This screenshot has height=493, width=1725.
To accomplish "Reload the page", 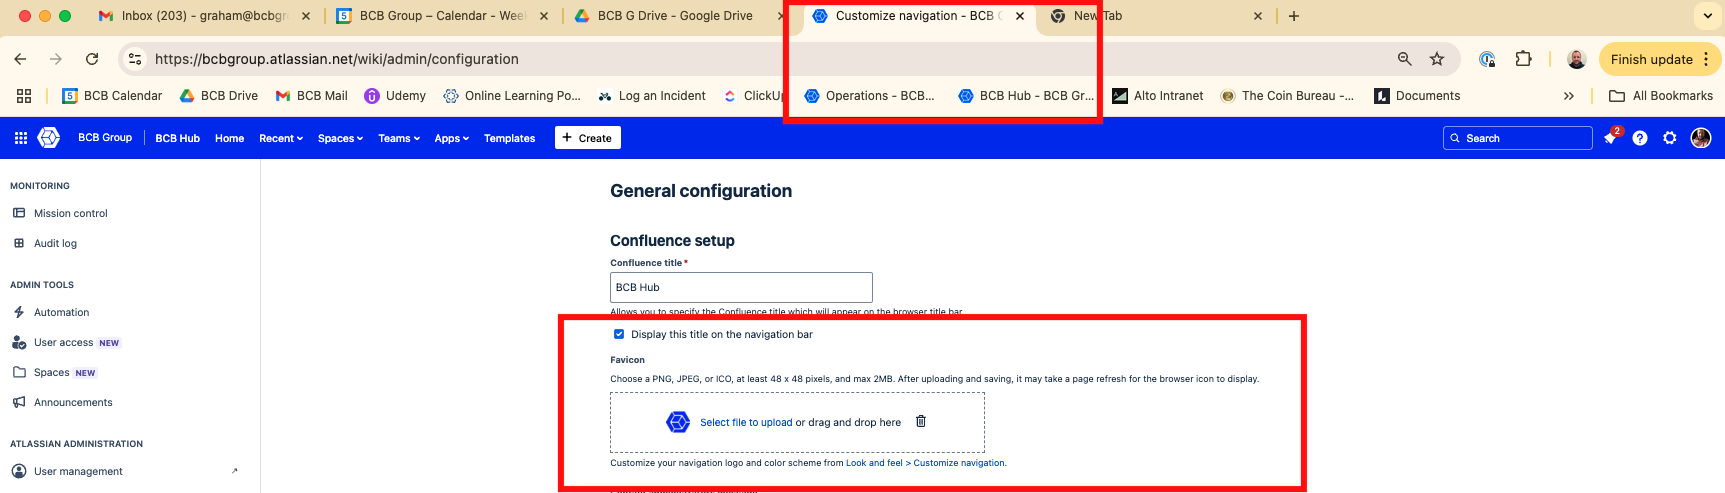I will [92, 59].
